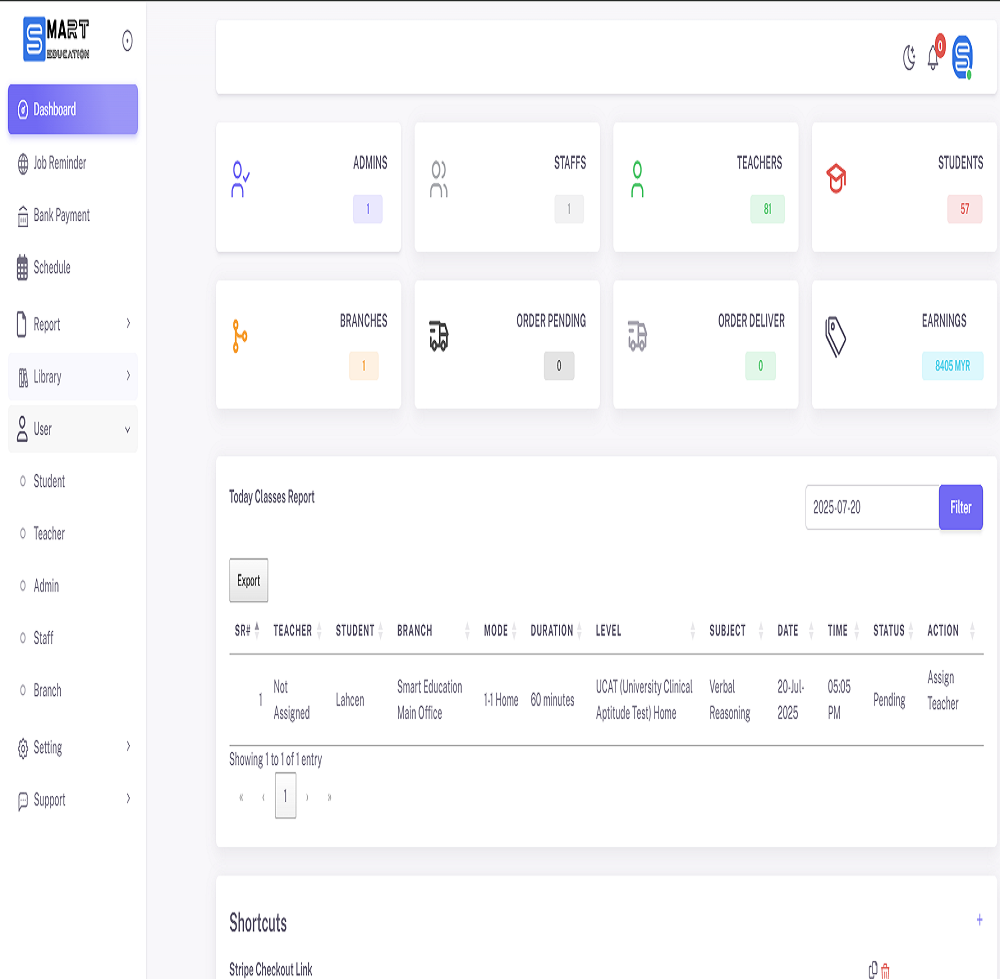The height and width of the screenshot is (979, 1000).
Task: Export today's classes report
Action: (248, 581)
